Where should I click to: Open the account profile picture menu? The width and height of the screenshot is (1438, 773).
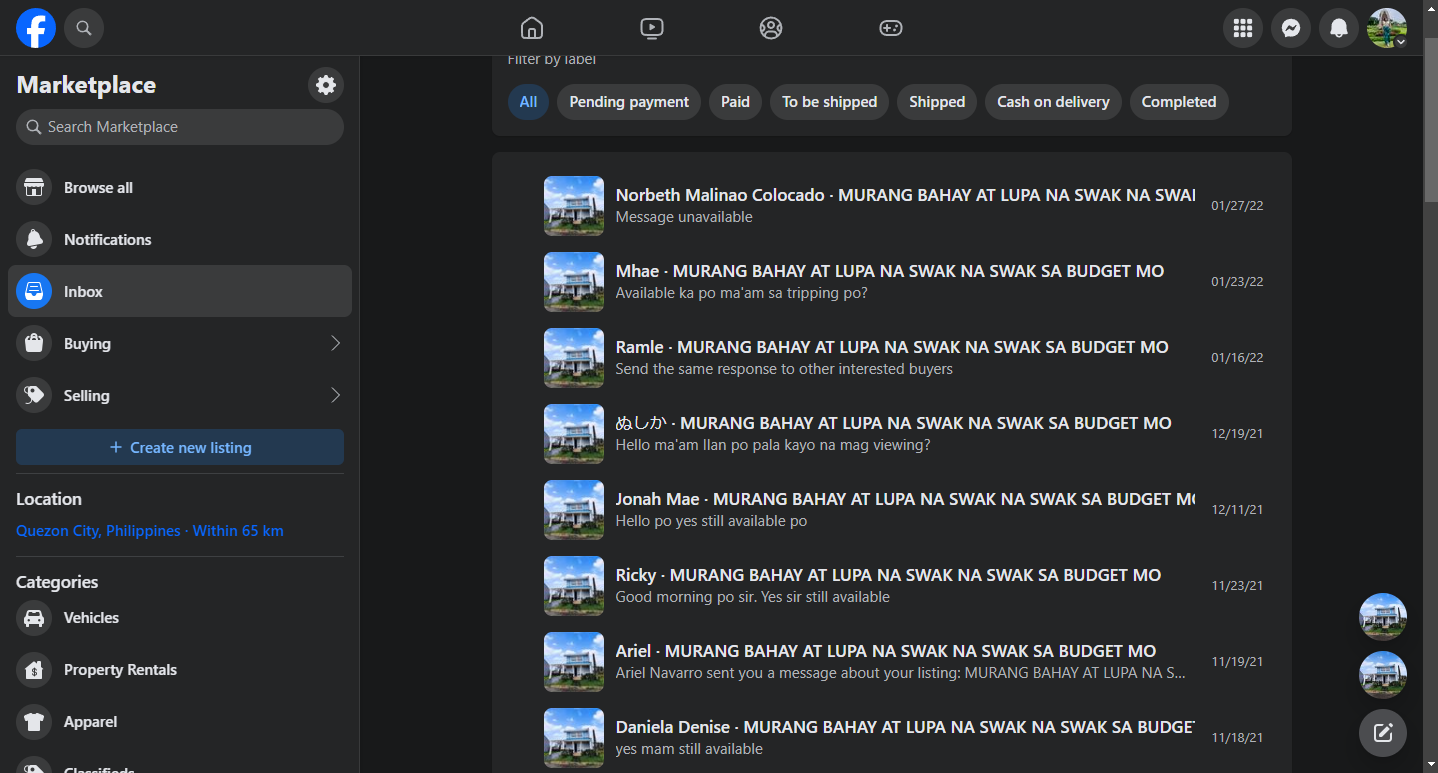click(1387, 28)
